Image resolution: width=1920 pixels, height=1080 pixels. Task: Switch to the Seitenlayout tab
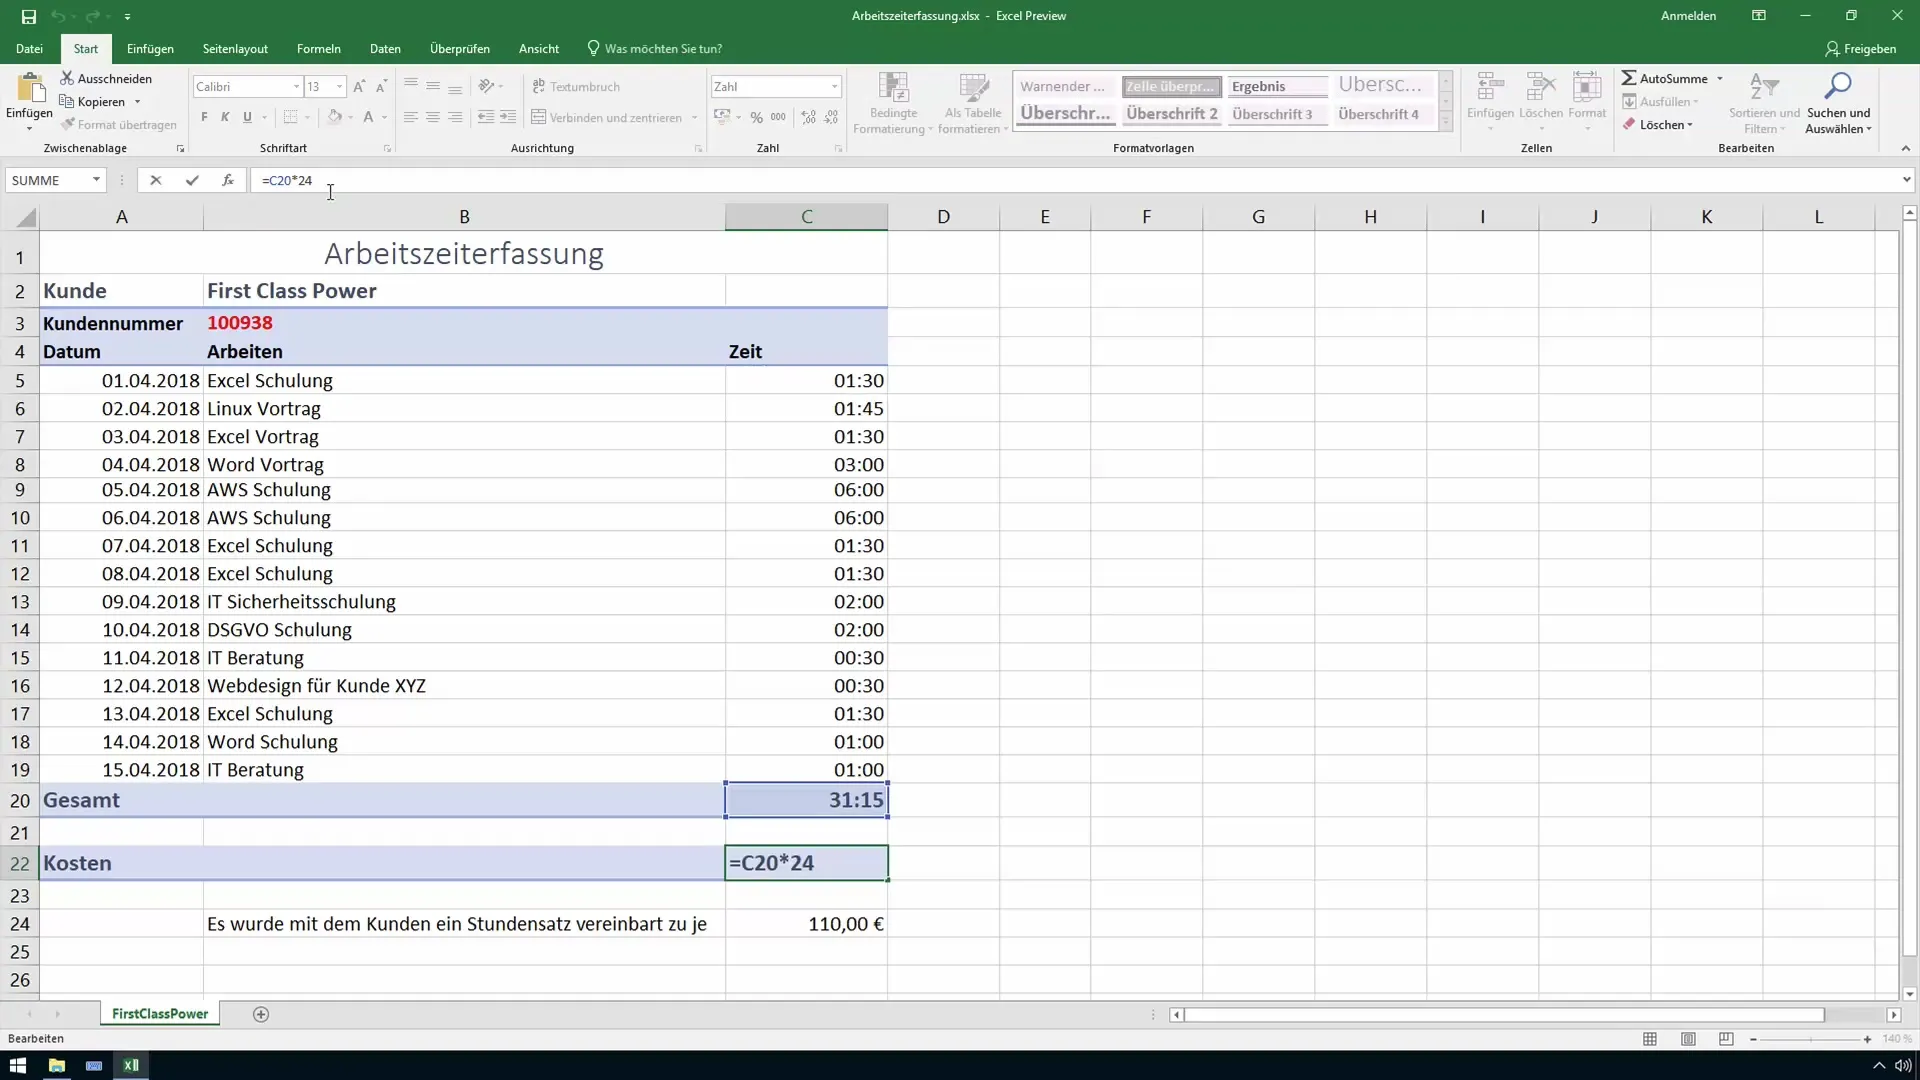(235, 48)
